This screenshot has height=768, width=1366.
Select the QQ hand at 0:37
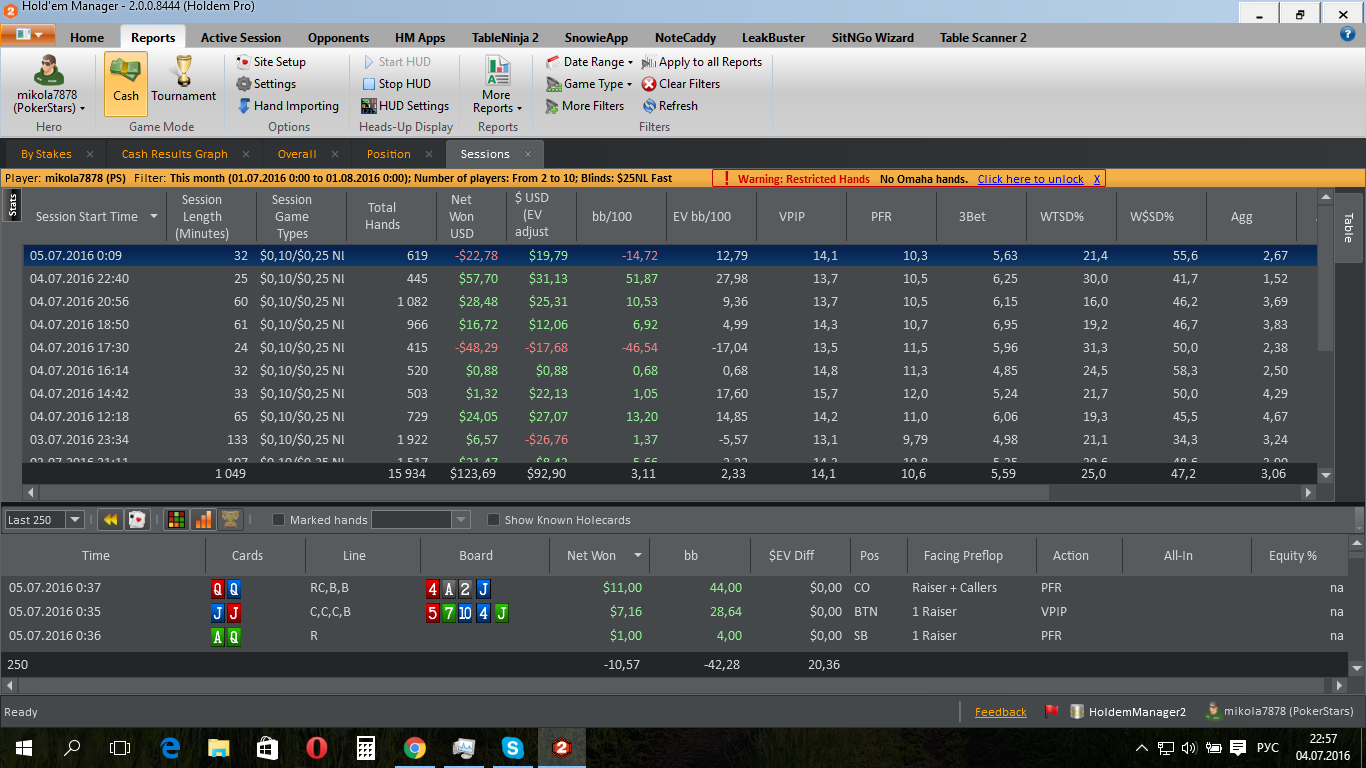[x=675, y=588]
